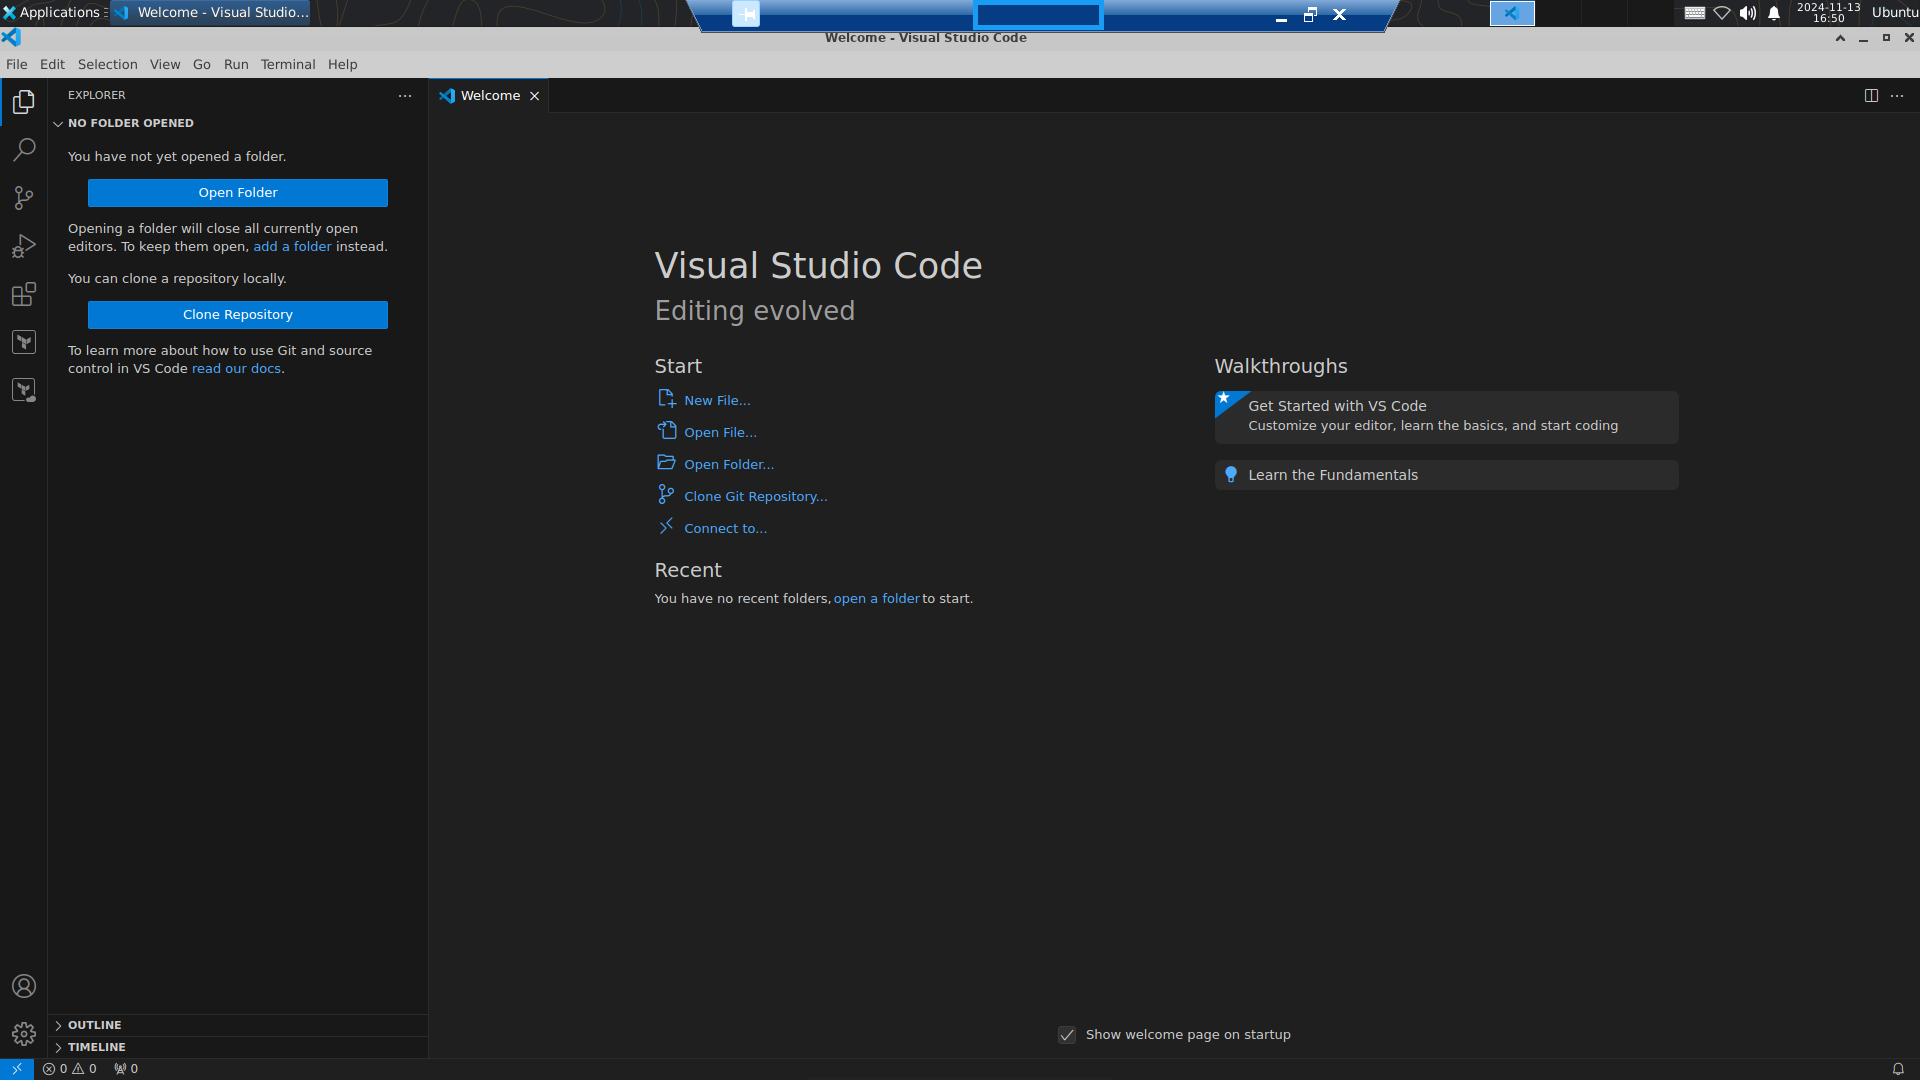Collapse the No Folder Opened section
Image resolution: width=1920 pixels, height=1080 pixels.
(x=130, y=123)
